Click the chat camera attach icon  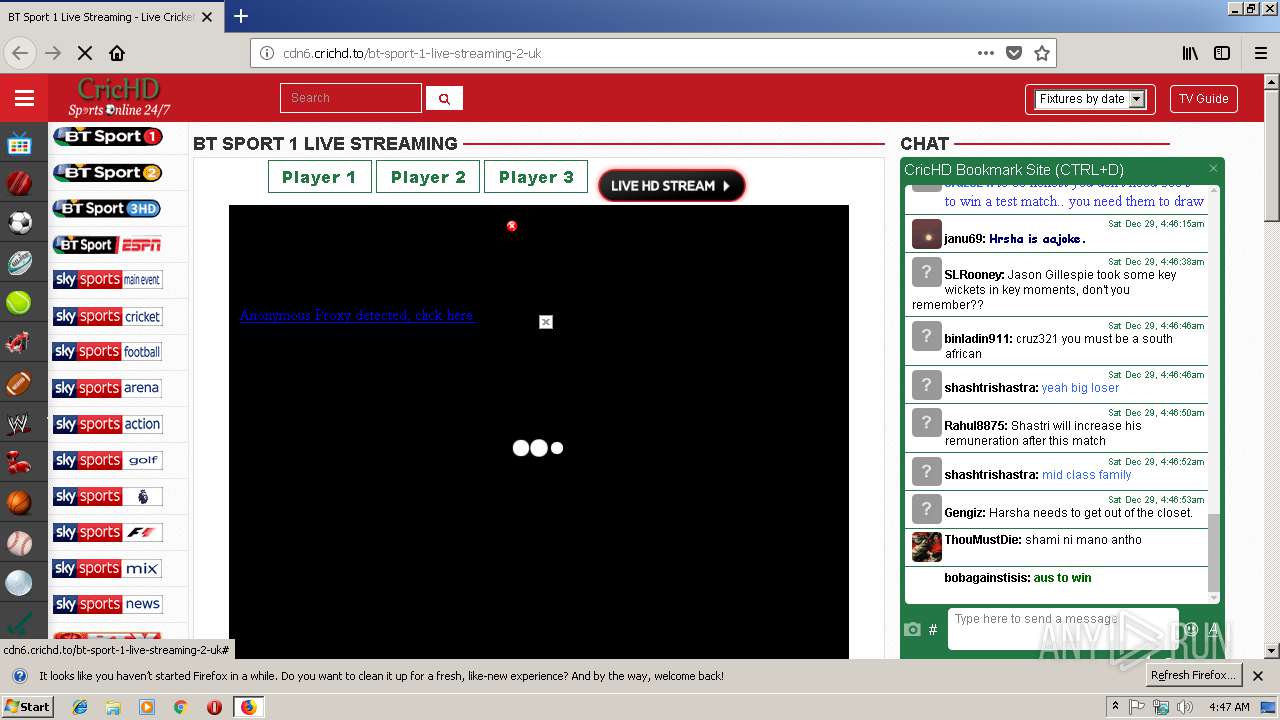click(x=912, y=629)
